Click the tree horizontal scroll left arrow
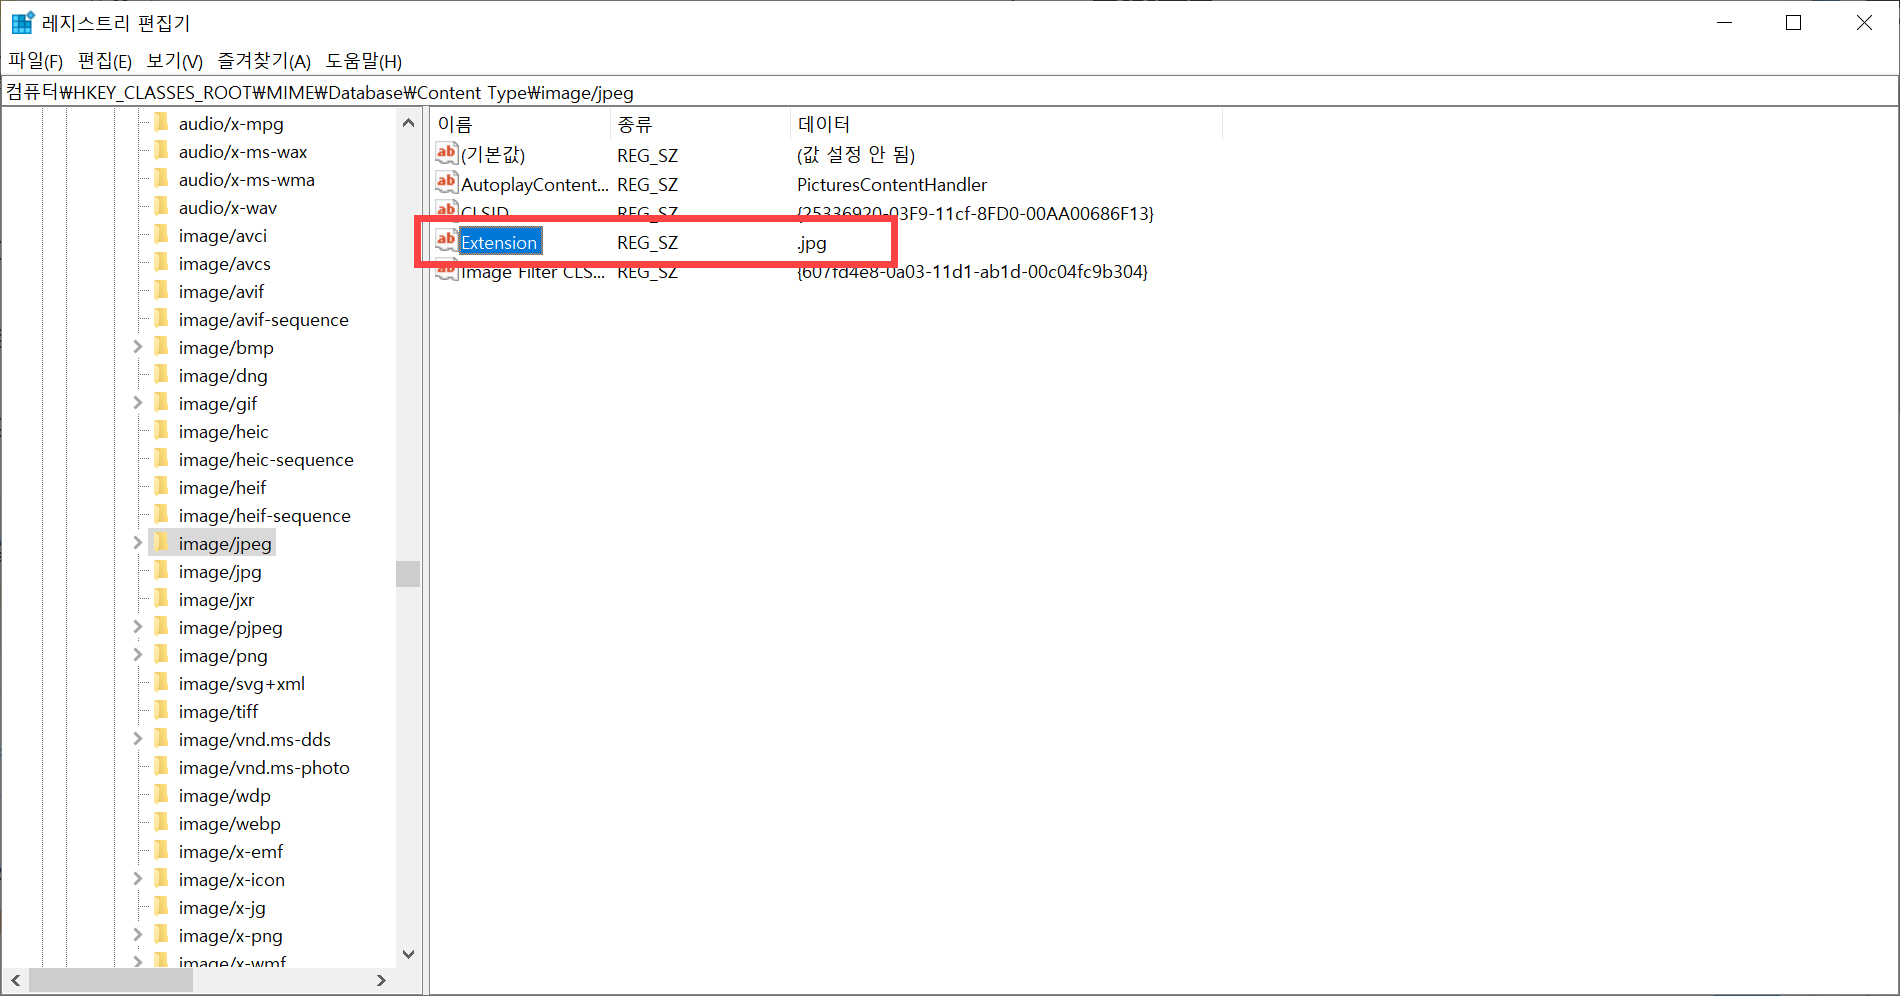 (x=15, y=980)
